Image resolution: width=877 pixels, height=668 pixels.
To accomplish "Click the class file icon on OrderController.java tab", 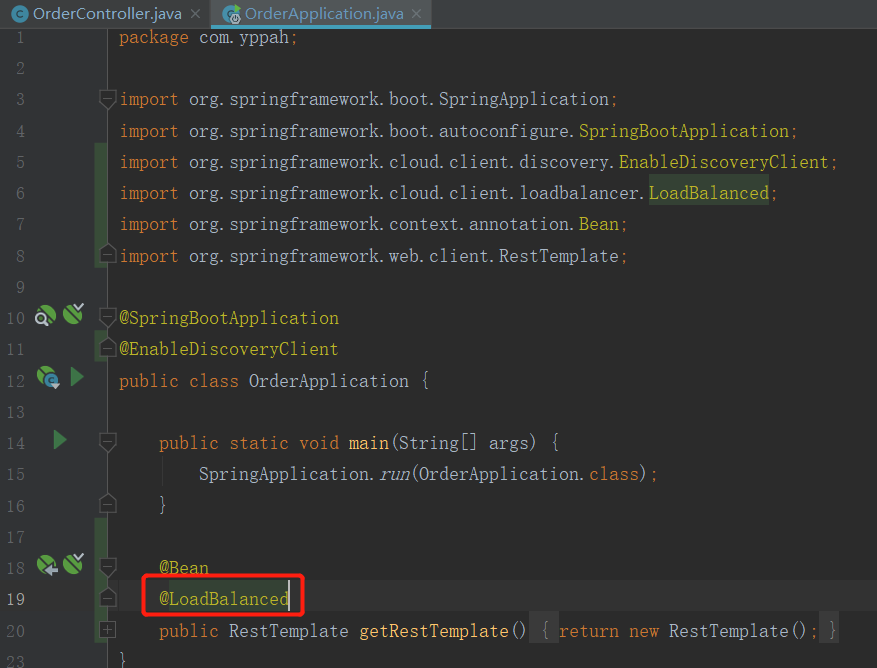I will (20, 14).
